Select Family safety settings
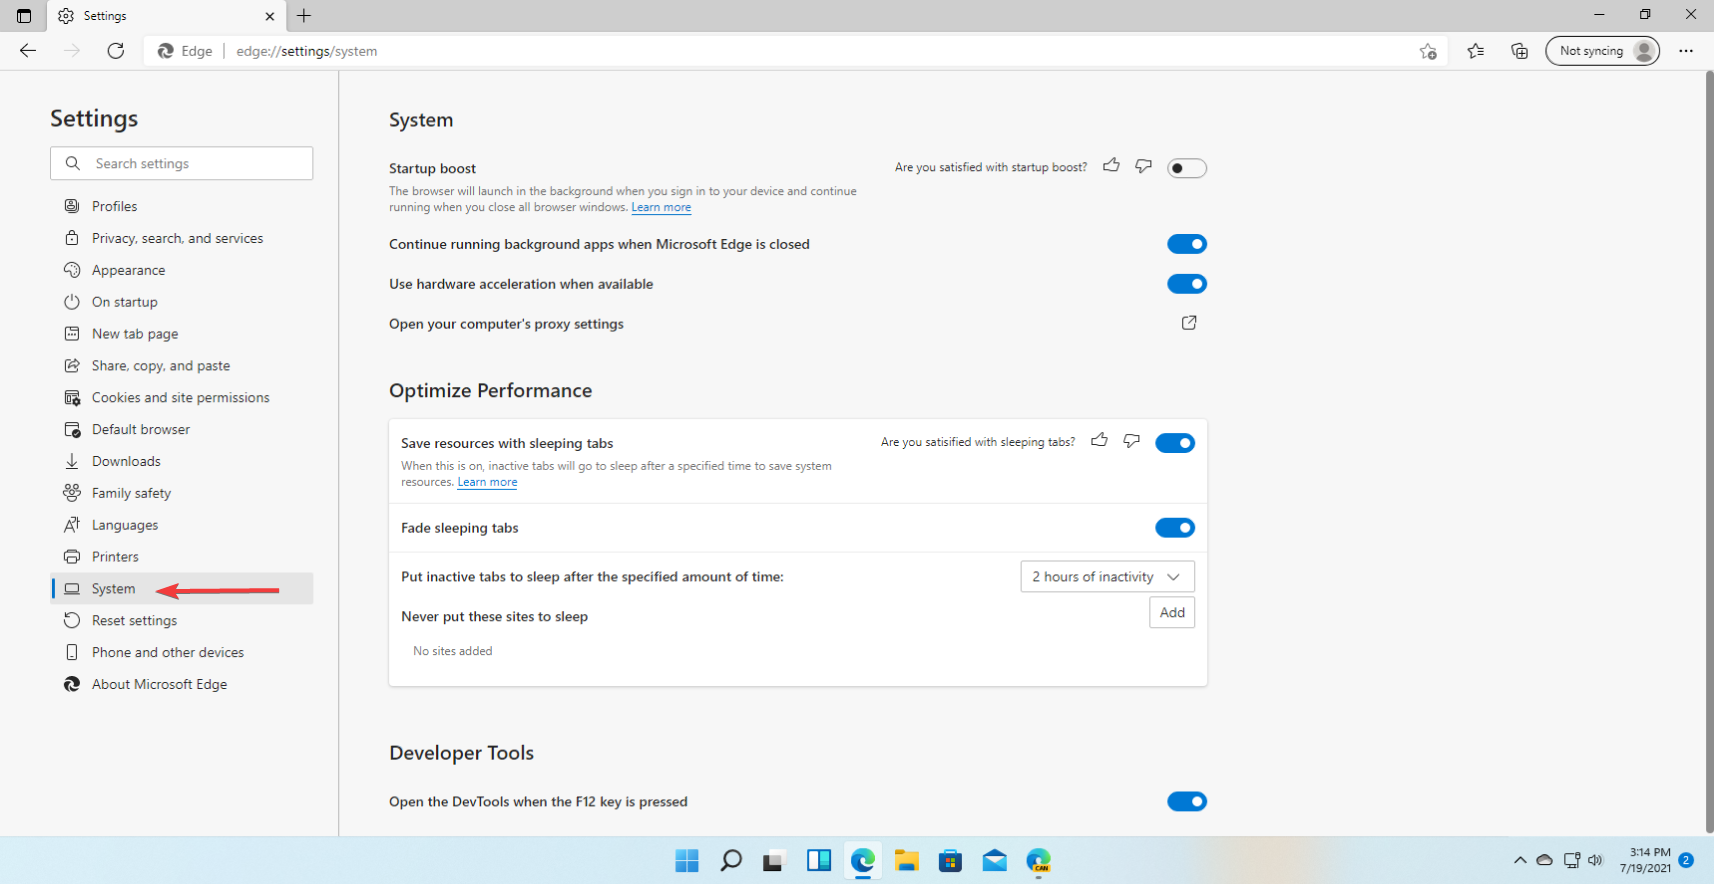 [x=182, y=493]
